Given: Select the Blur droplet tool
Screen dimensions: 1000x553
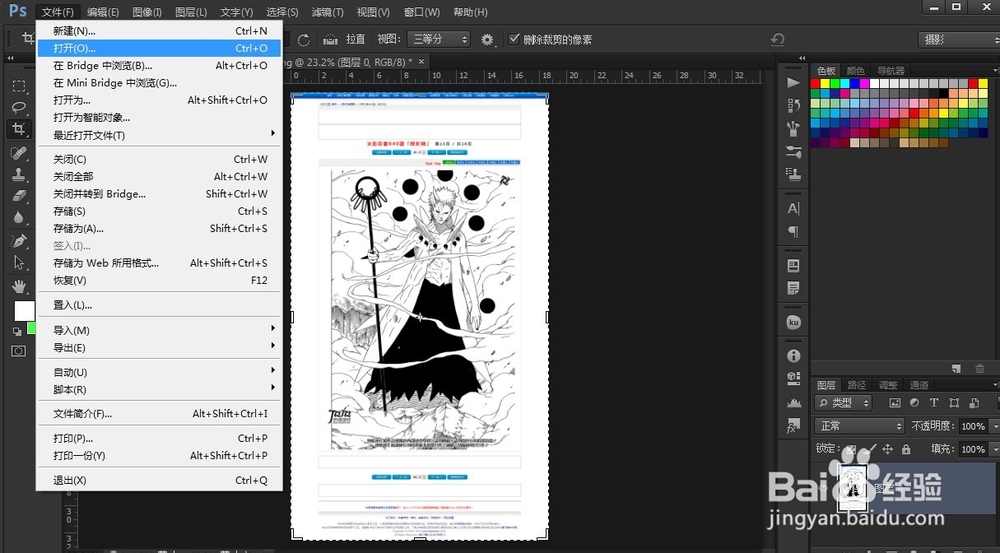Looking at the screenshot, I should (19, 218).
